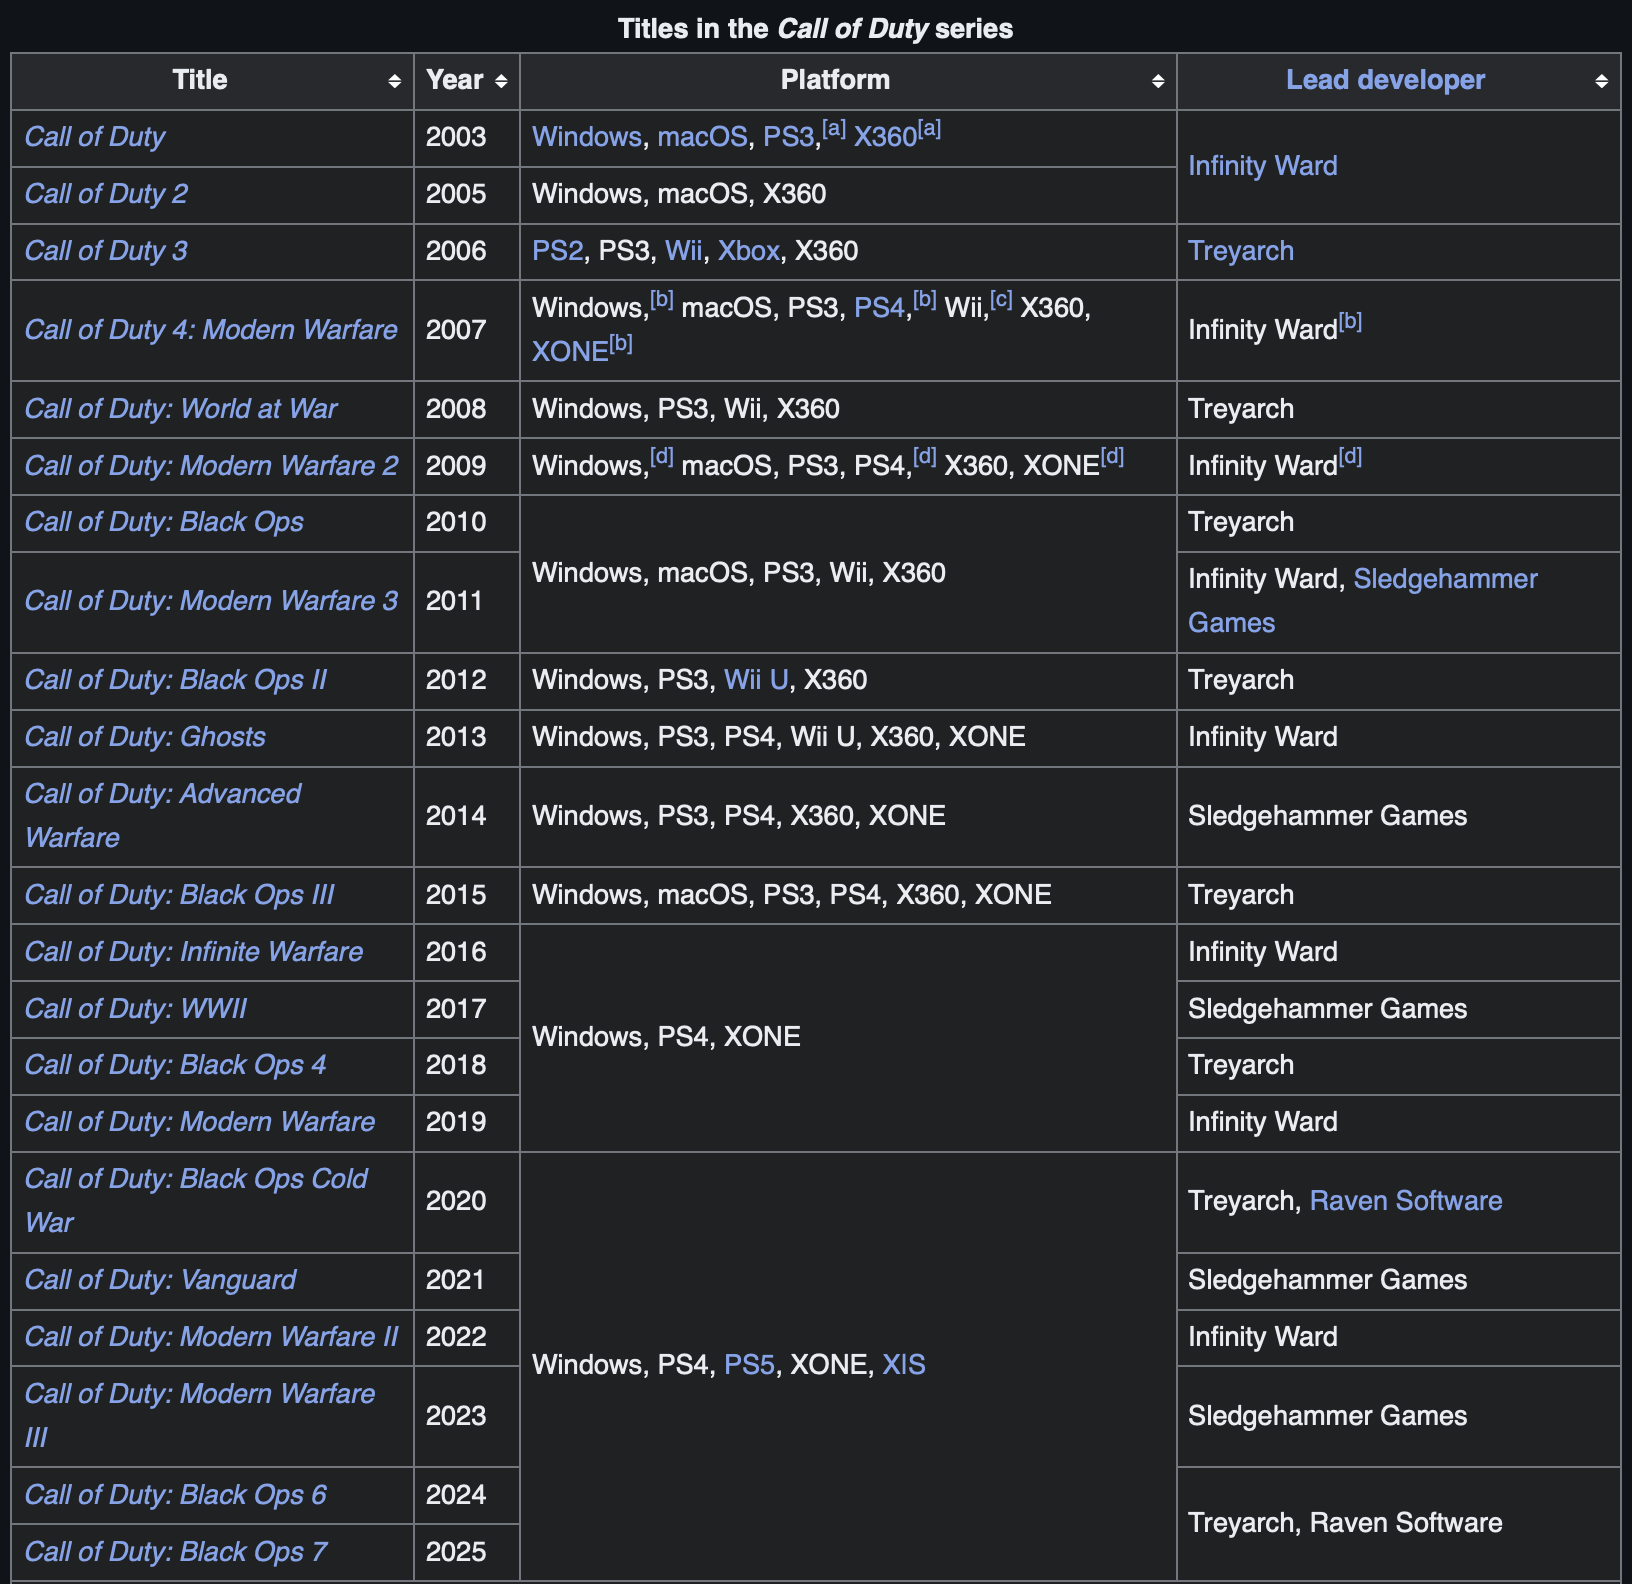Follow the PS5 platform link
Image resolution: width=1632 pixels, height=1584 pixels.
(x=749, y=1365)
